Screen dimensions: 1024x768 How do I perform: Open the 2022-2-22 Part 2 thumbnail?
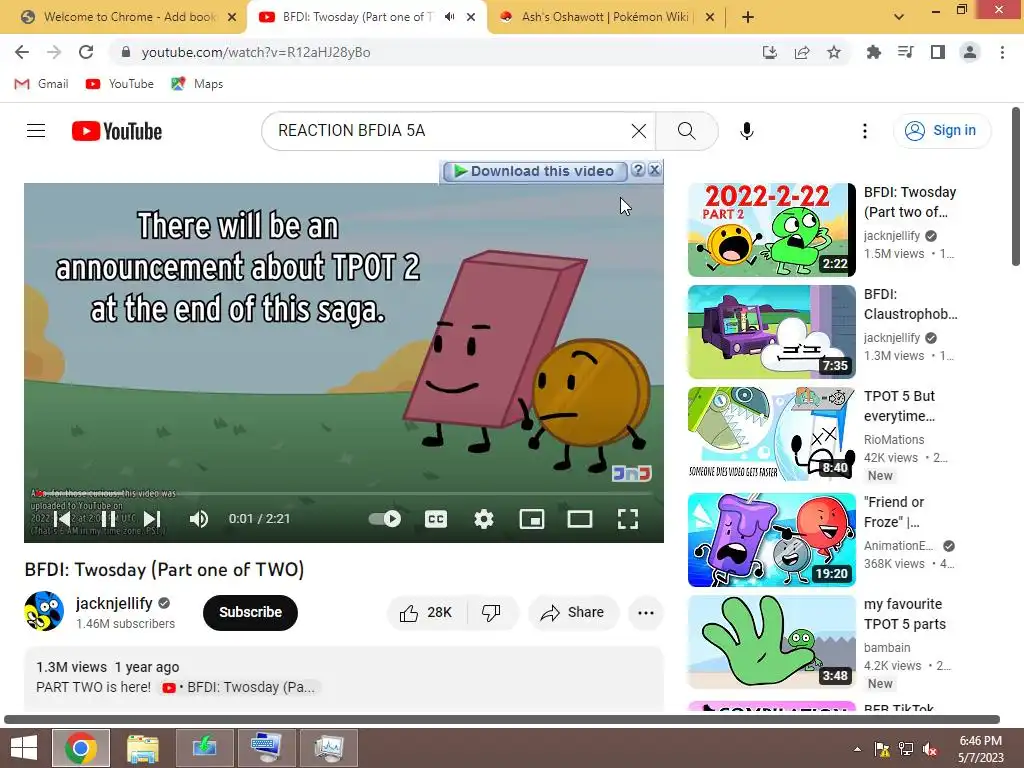click(x=771, y=230)
